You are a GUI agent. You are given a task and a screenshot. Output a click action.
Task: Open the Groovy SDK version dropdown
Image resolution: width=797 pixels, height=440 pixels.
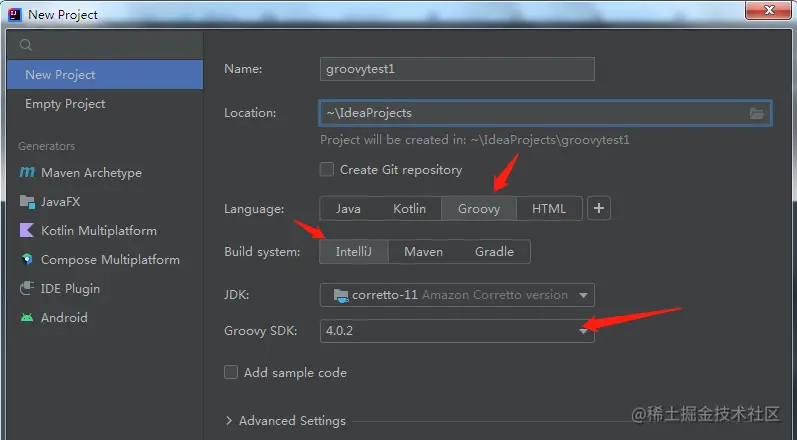[x=457, y=331]
